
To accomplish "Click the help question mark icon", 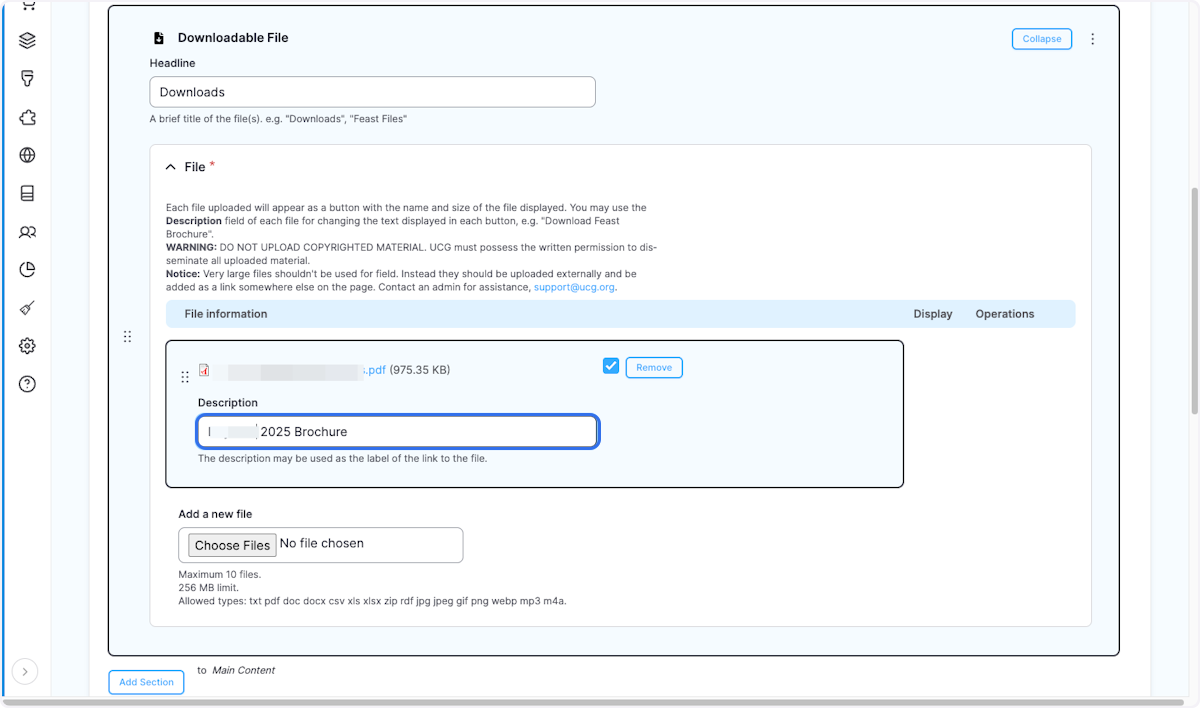I will click(26, 384).
